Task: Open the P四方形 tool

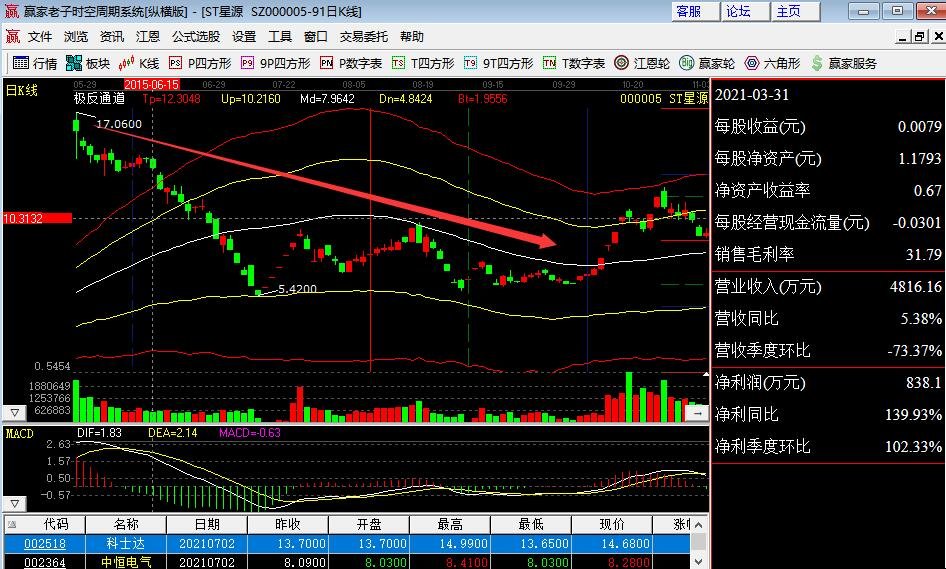Action: (200, 63)
